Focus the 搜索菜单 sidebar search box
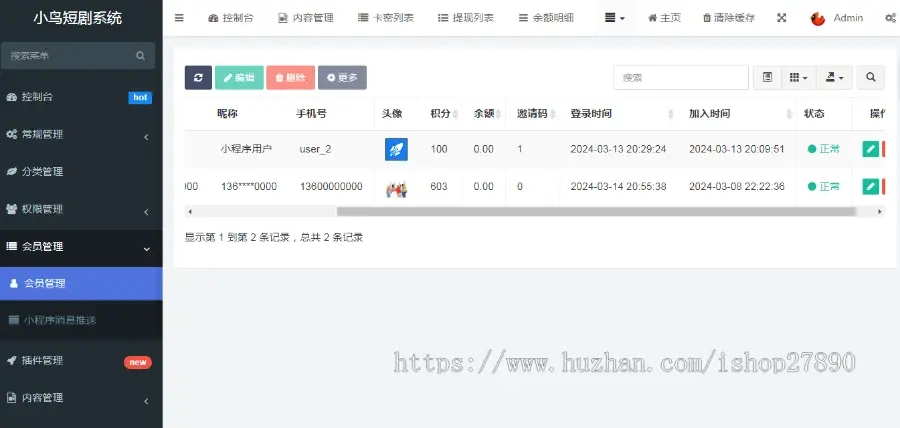The image size is (900, 428). coord(77,56)
